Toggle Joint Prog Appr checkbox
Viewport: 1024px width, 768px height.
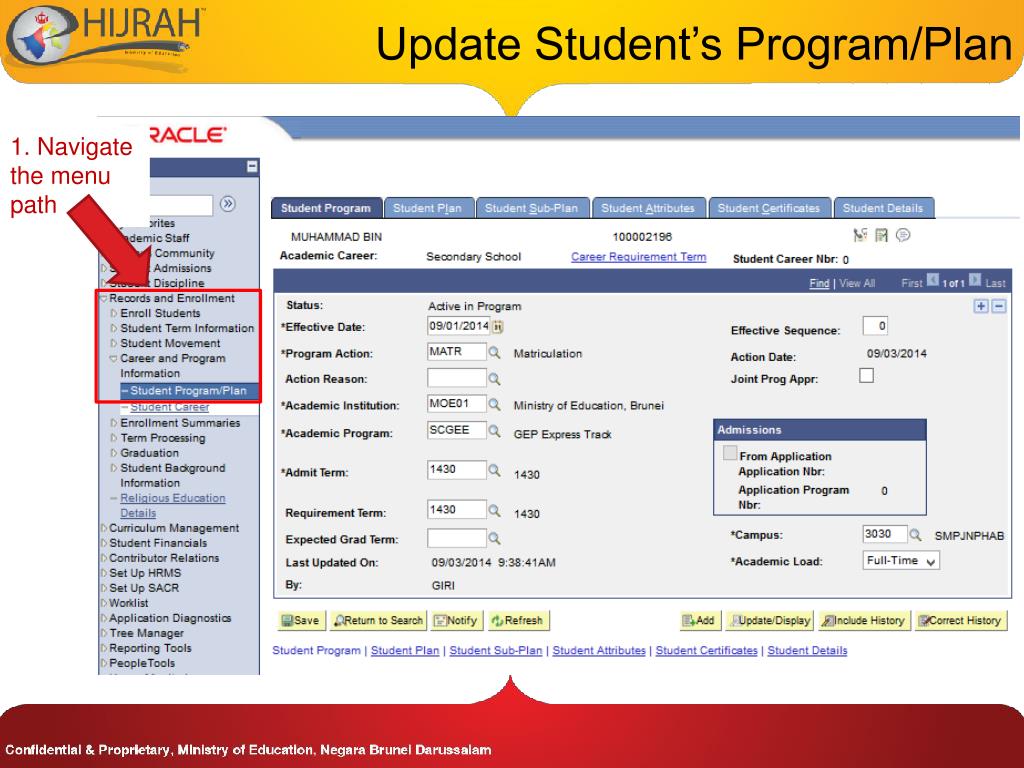tap(867, 376)
